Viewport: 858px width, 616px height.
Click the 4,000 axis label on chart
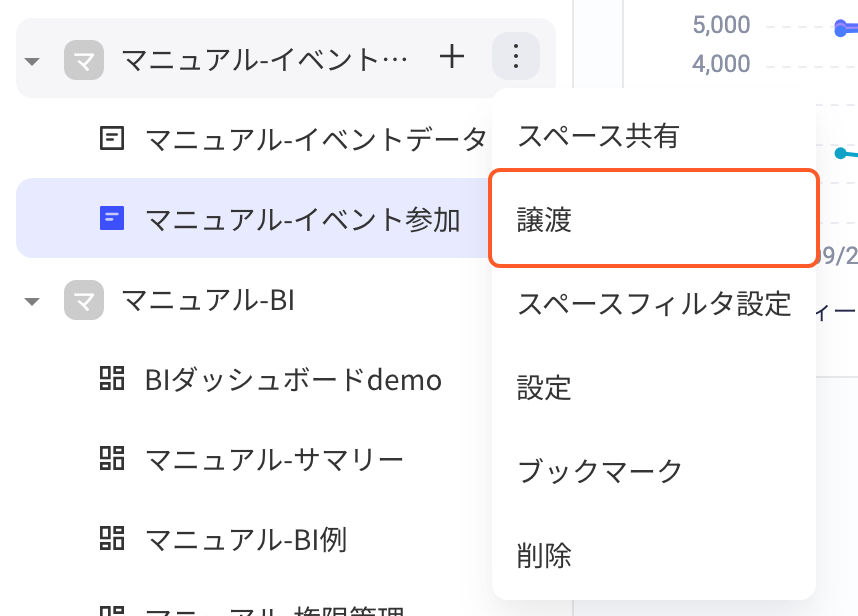(x=721, y=63)
